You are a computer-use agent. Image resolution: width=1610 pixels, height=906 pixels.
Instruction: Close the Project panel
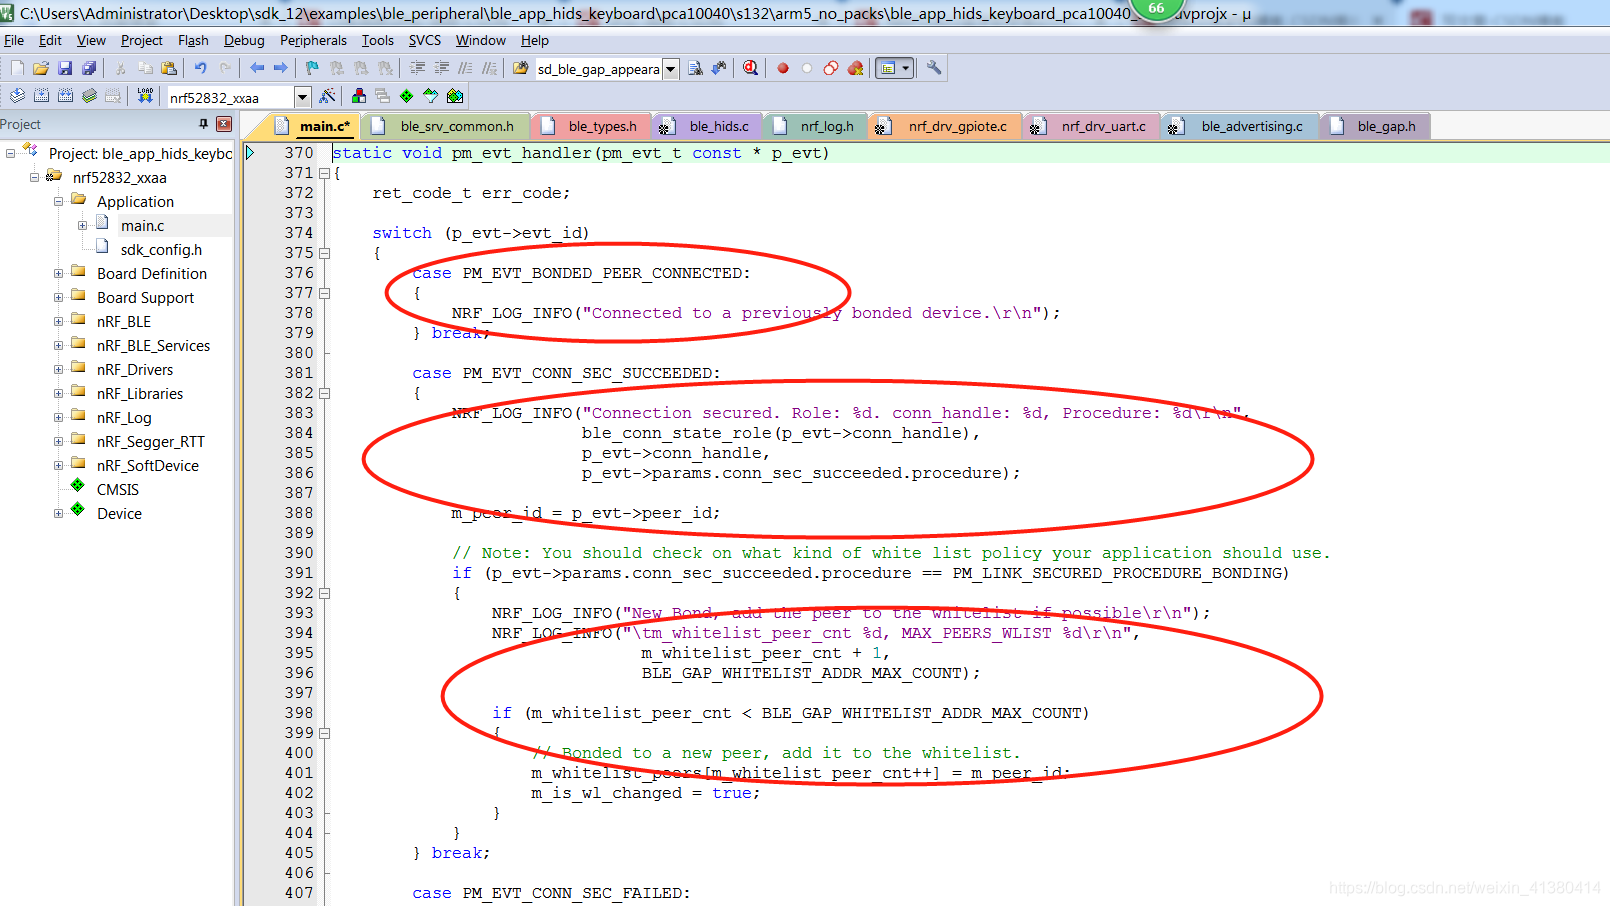coord(224,124)
